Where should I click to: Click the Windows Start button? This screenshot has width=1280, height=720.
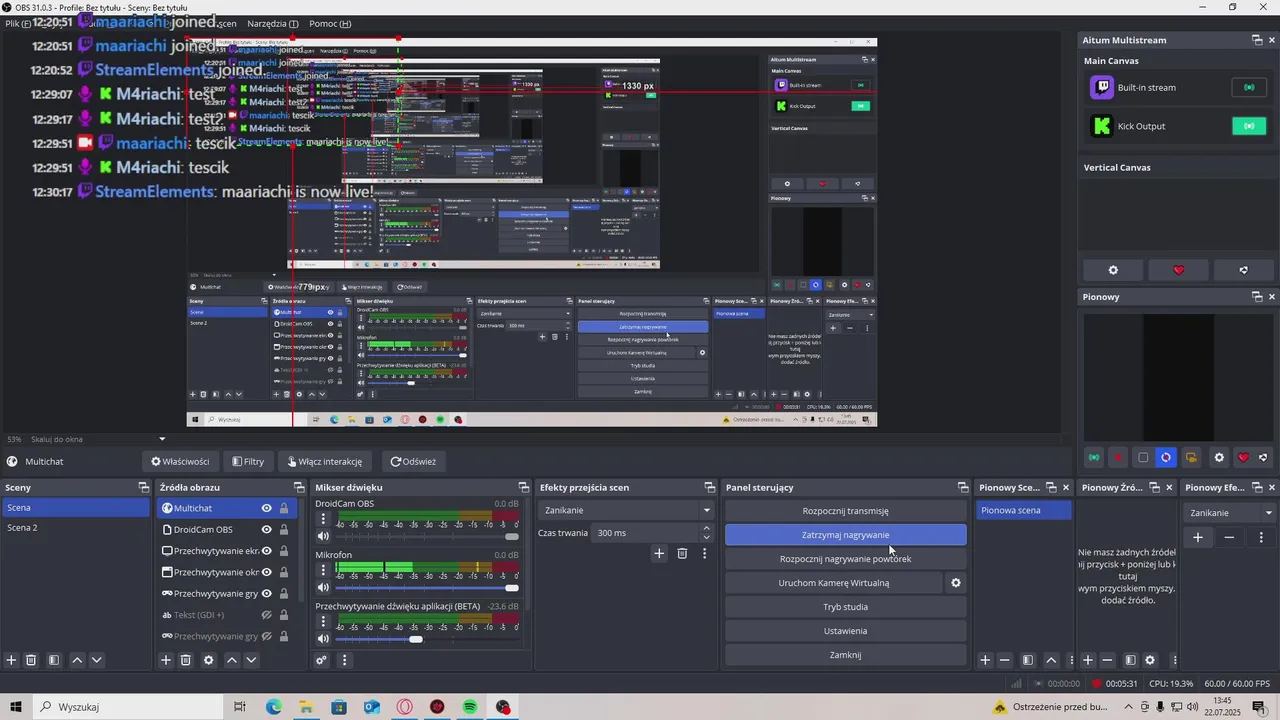click(16, 707)
